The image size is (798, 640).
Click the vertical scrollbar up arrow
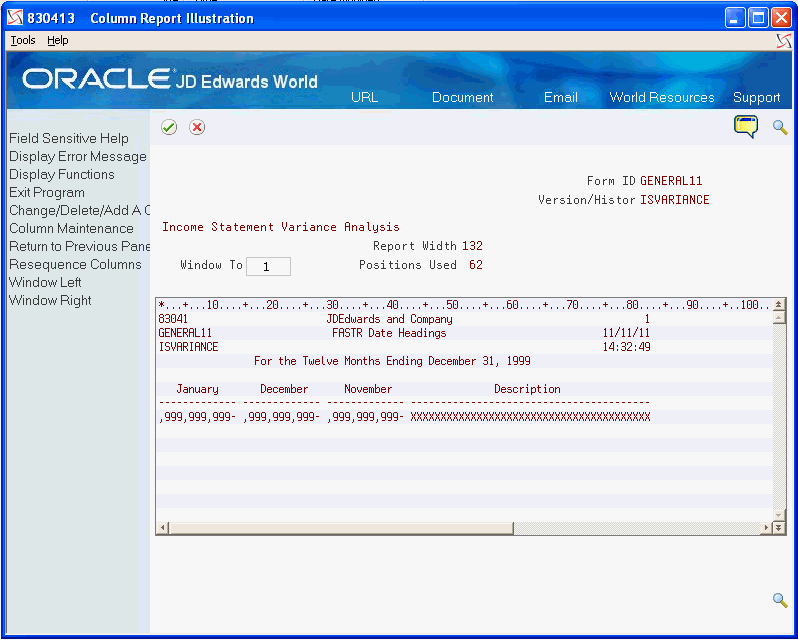click(778, 317)
